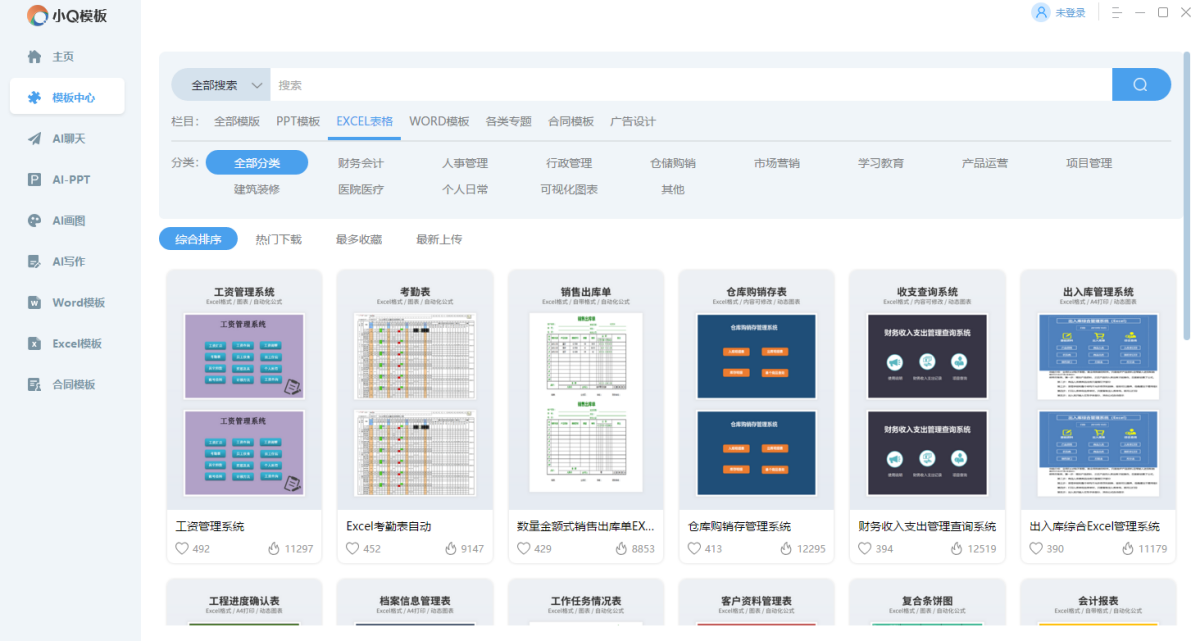Filter by 财务会计 category
The image size is (1200, 641).
click(361, 163)
